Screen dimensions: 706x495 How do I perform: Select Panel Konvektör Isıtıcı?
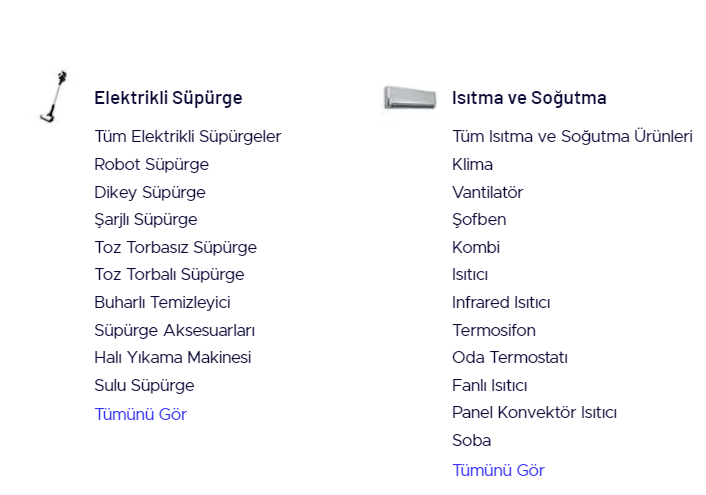(x=534, y=412)
